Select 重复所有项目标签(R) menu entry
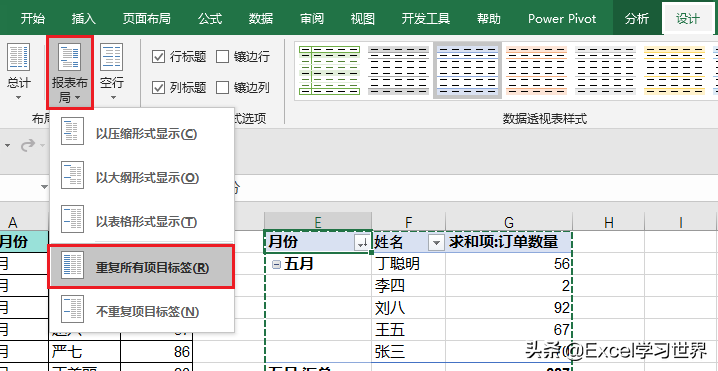718x371 pixels. tap(142, 267)
